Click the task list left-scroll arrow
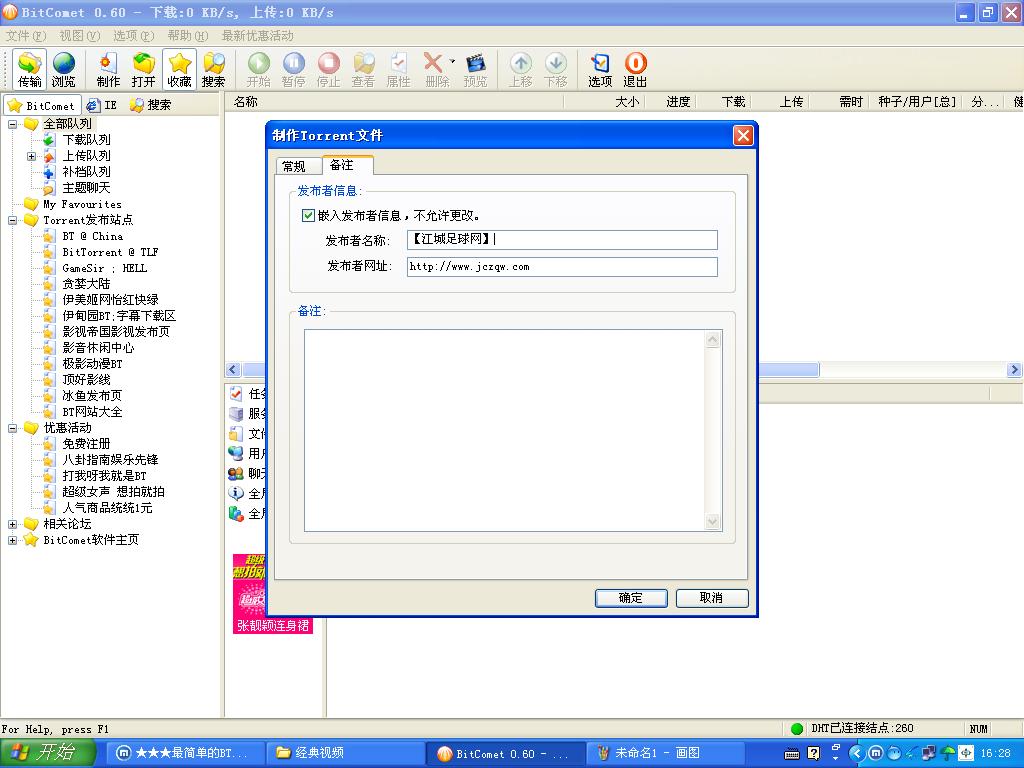This screenshot has height=768, width=1024. pyautogui.click(x=233, y=370)
